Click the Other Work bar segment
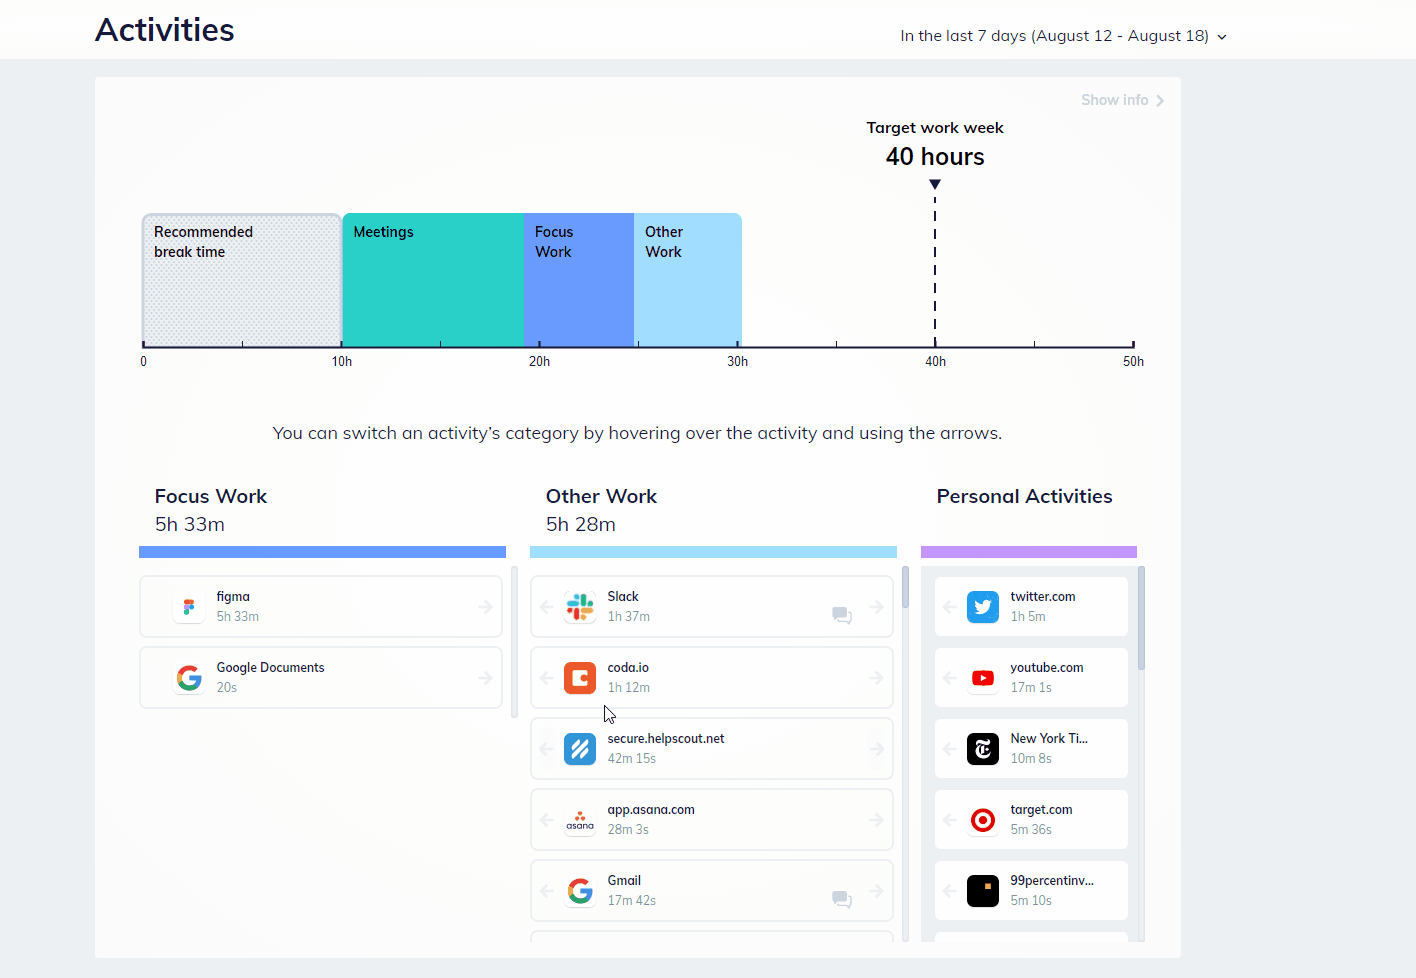 pos(688,280)
